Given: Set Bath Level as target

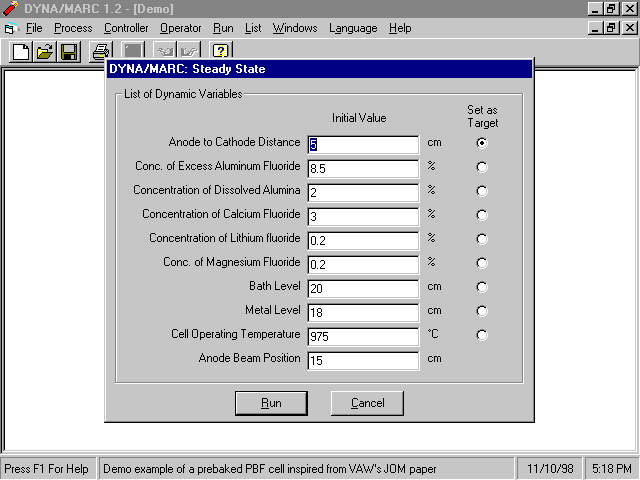Looking at the screenshot, I should pyautogui.click(x=482, y=287).
